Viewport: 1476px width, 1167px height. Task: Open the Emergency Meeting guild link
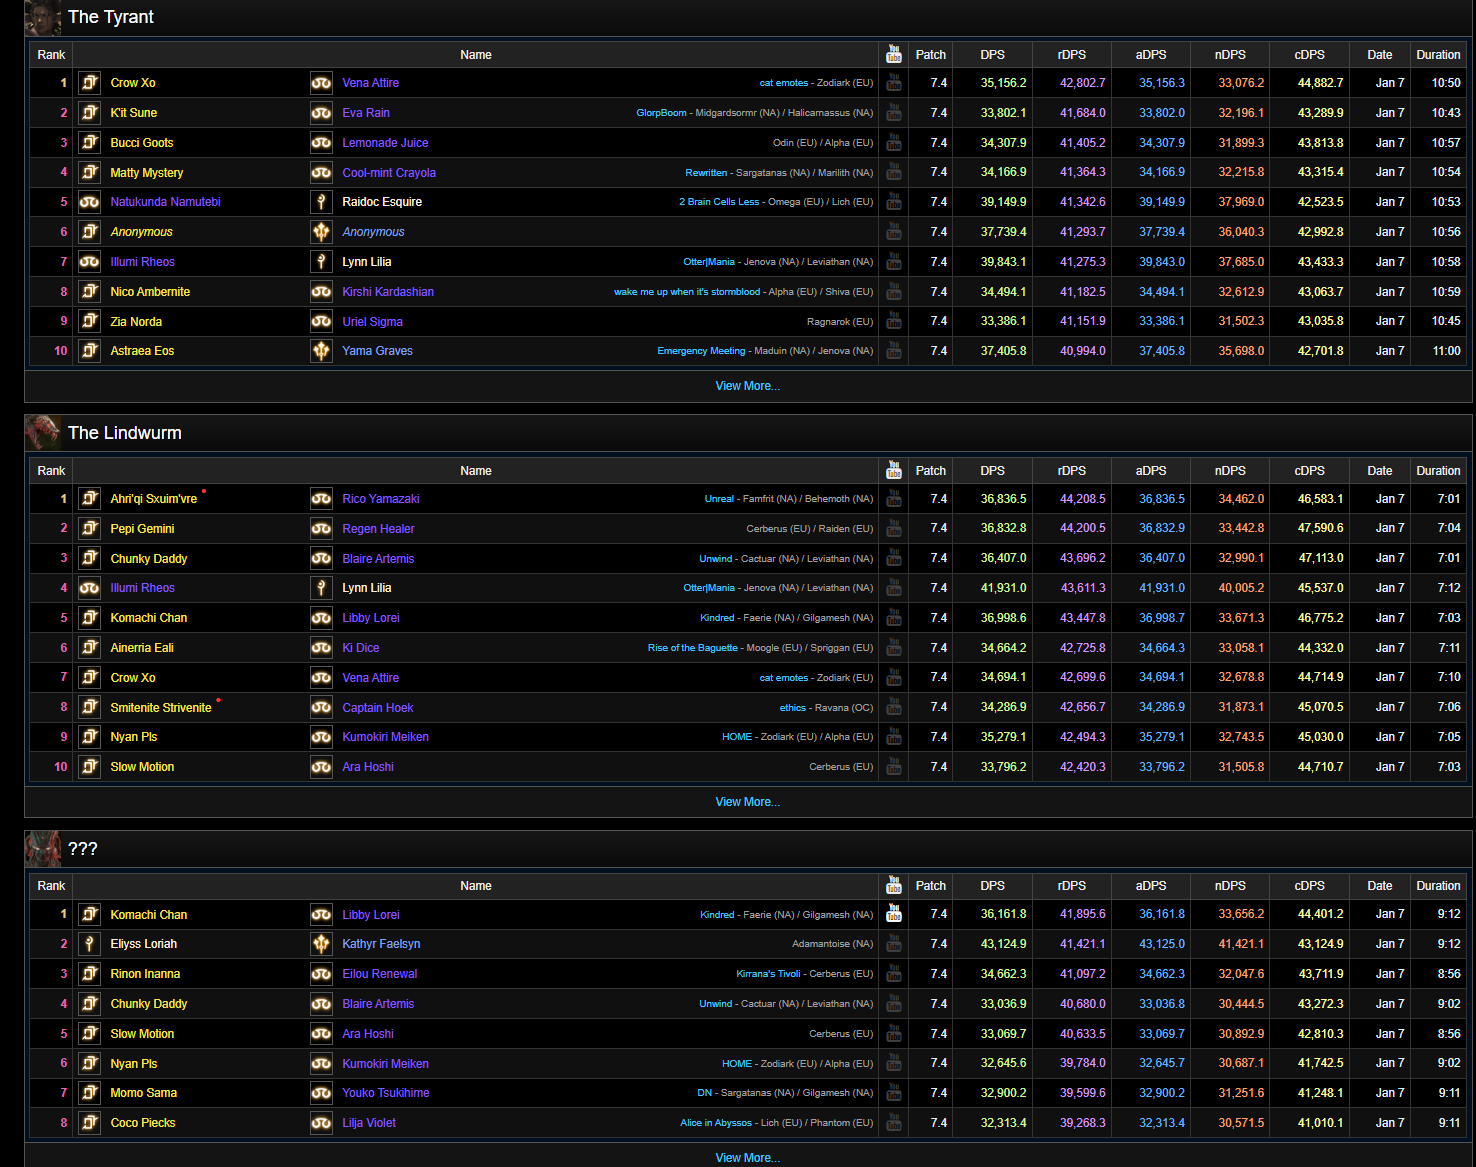point(701,351)
